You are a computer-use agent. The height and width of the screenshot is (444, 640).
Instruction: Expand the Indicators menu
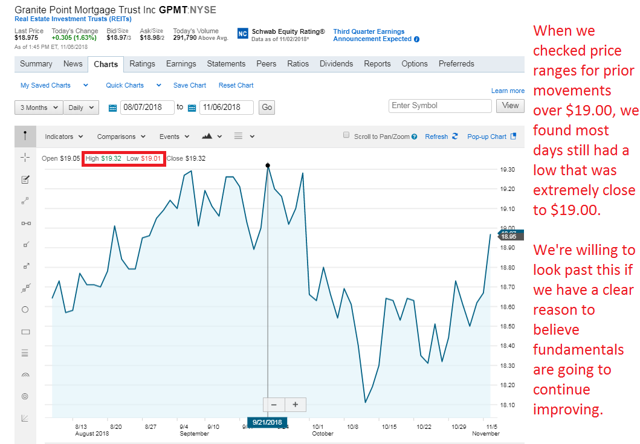(64, 137)
